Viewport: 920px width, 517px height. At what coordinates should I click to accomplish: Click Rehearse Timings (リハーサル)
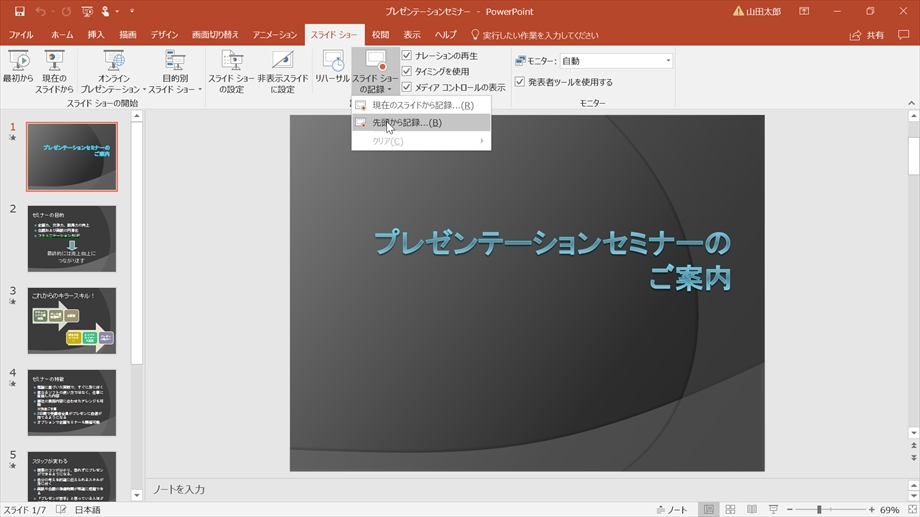[x=332, y=67]
